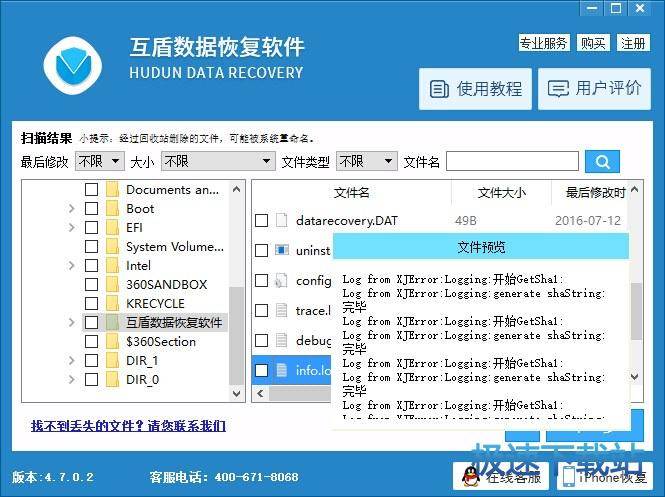Image resolution: width=665 pixels, height=497 pixels.
Task: Open the 大小 size dropdown
Action: pyautogui.click(x=218, y=162)
